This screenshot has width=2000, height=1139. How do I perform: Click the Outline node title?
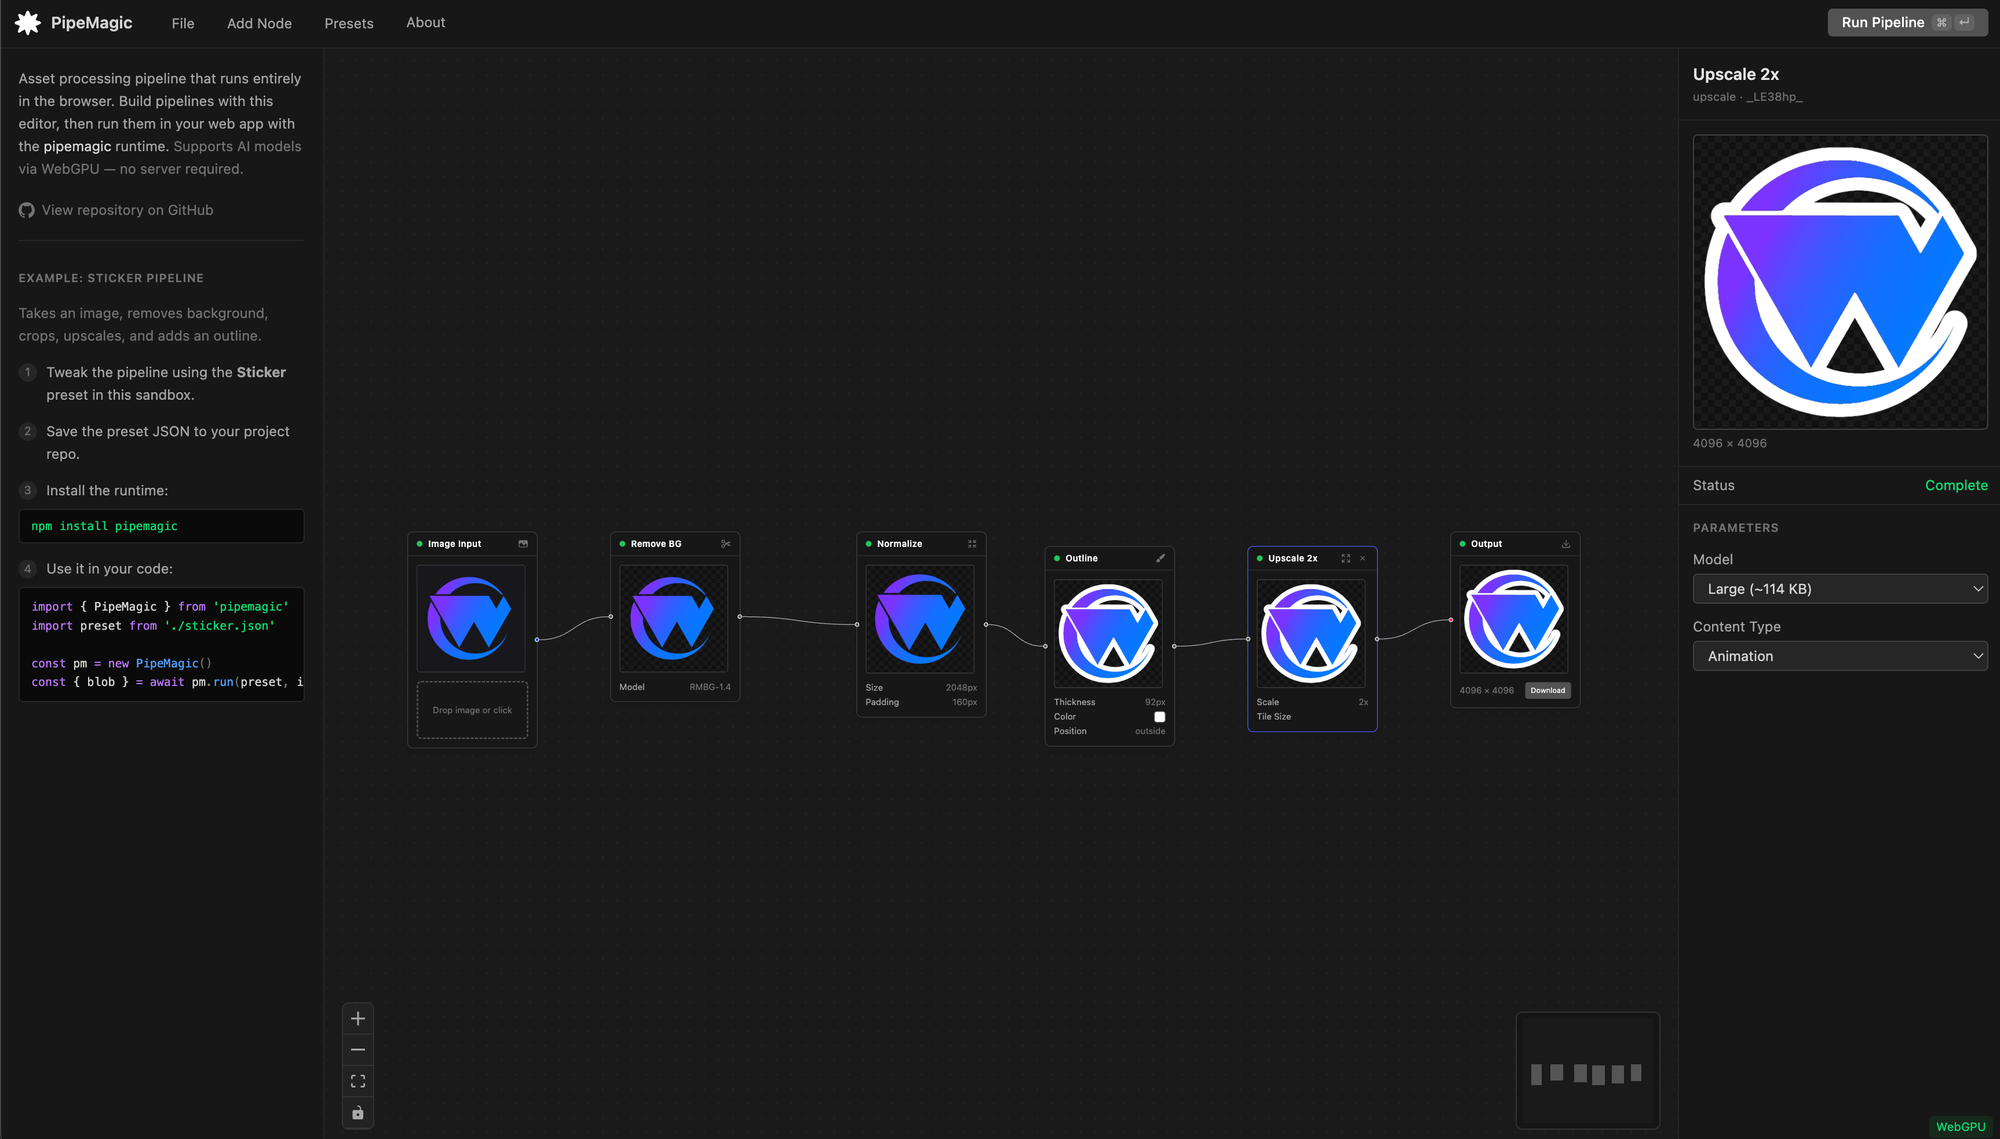point(1081,558)
